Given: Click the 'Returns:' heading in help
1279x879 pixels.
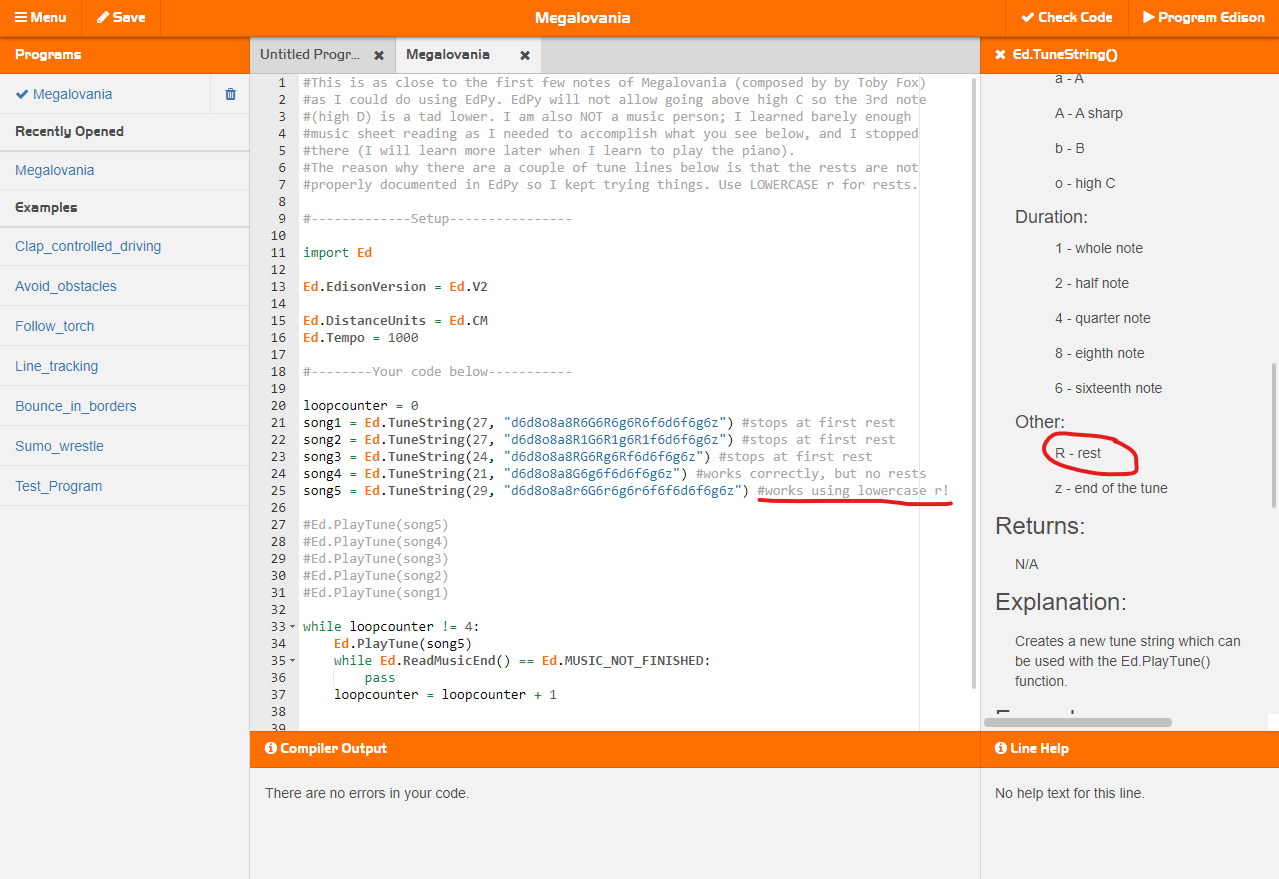Looking at the screenshot, I should point(1039,526).
